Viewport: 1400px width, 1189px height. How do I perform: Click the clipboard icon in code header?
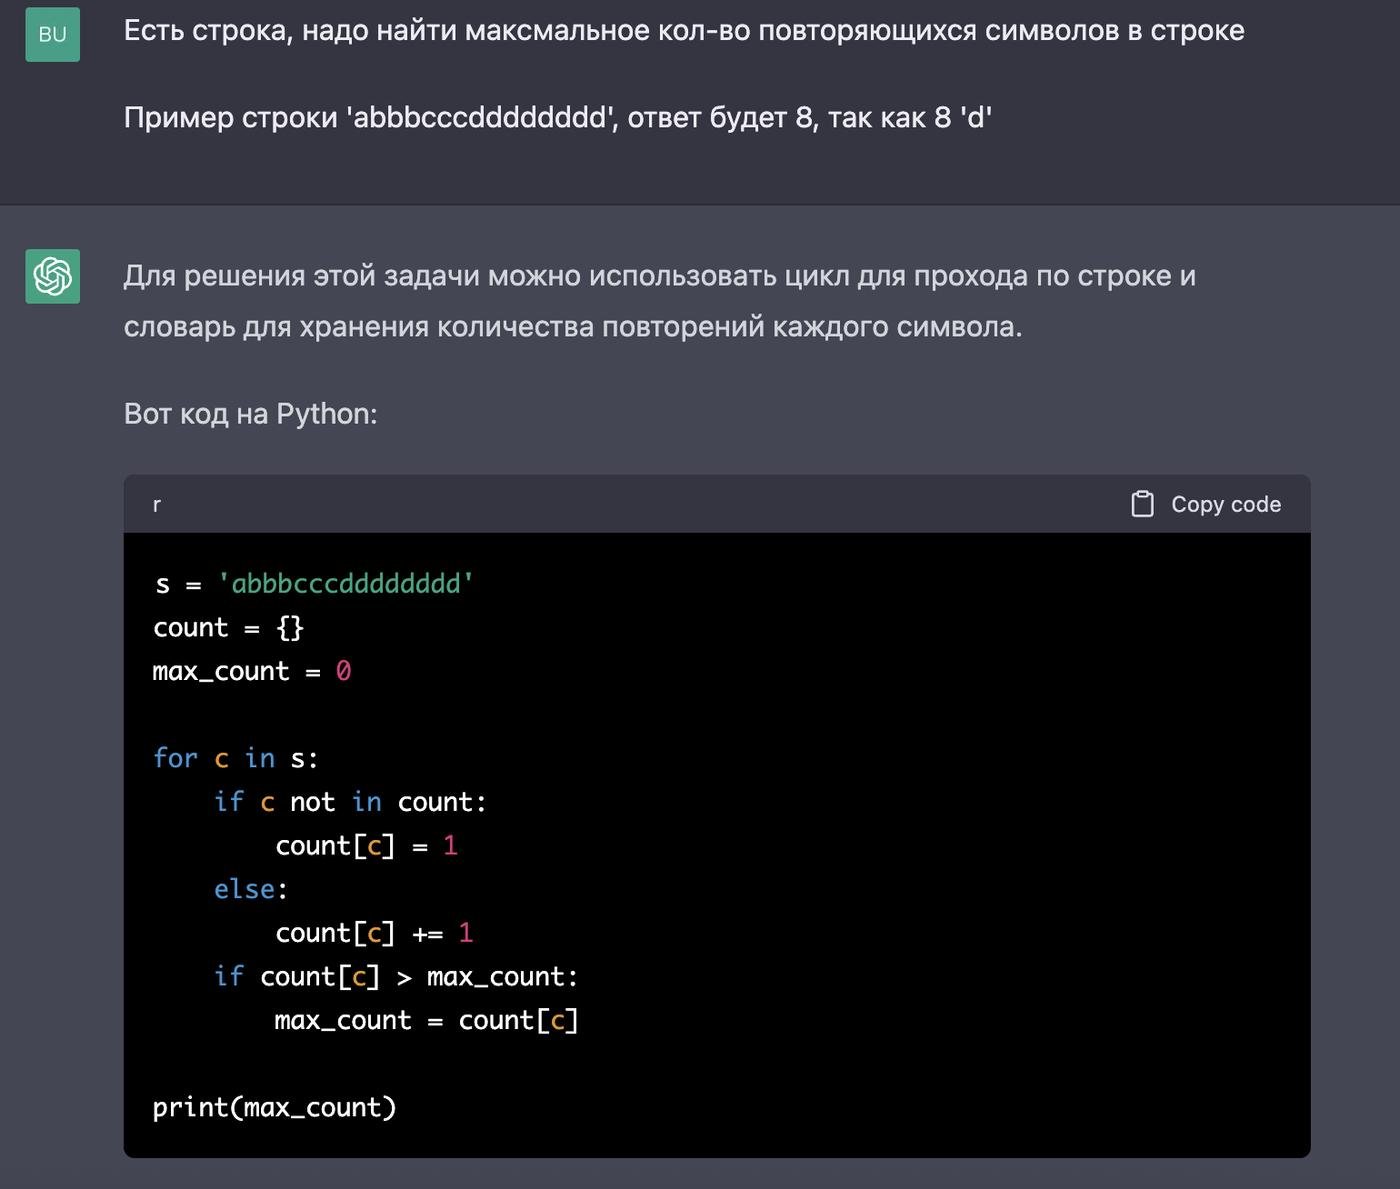pyautogui.click(x=1142, y=504)
